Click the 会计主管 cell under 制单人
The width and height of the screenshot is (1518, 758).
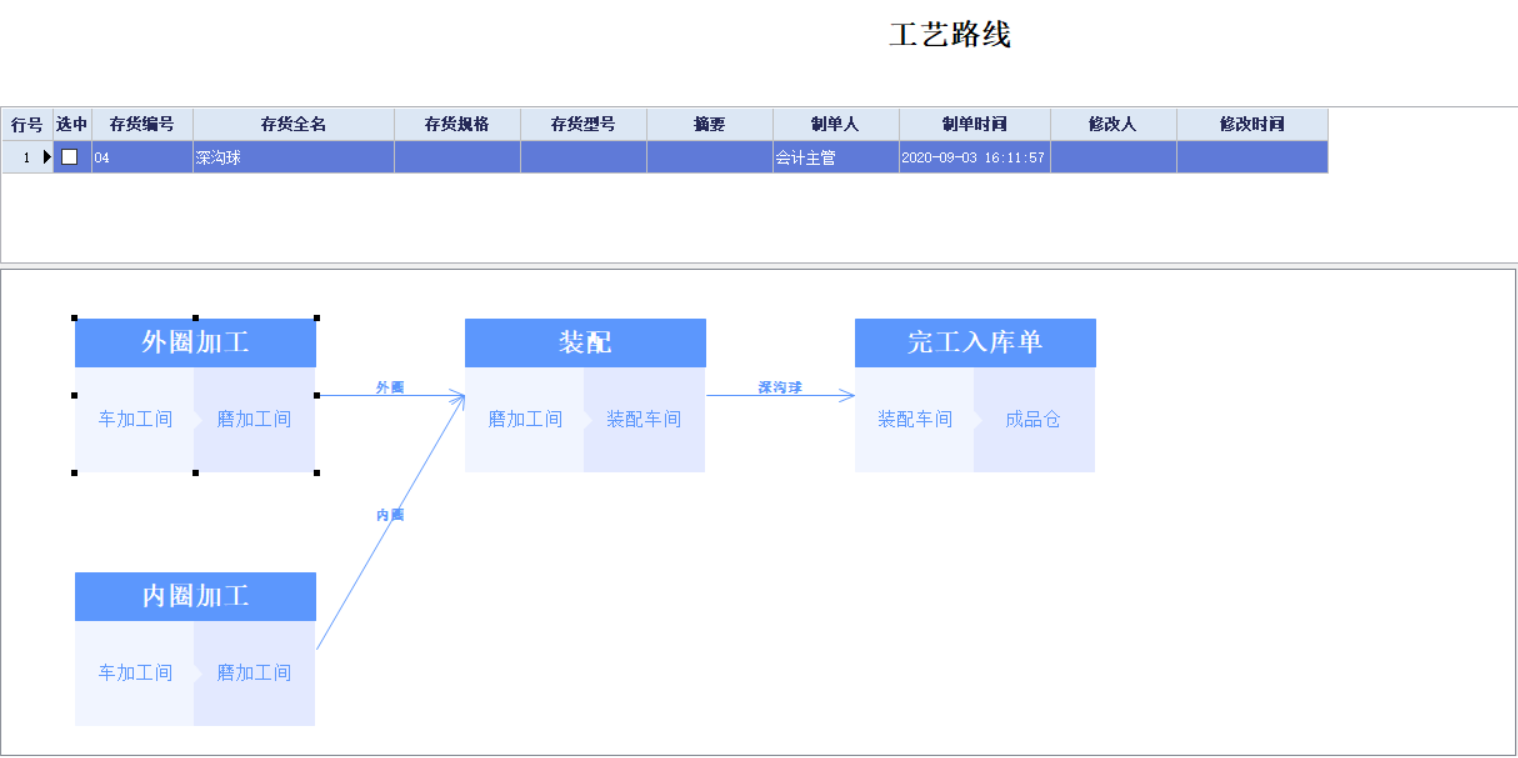click(x=835, y=157)
